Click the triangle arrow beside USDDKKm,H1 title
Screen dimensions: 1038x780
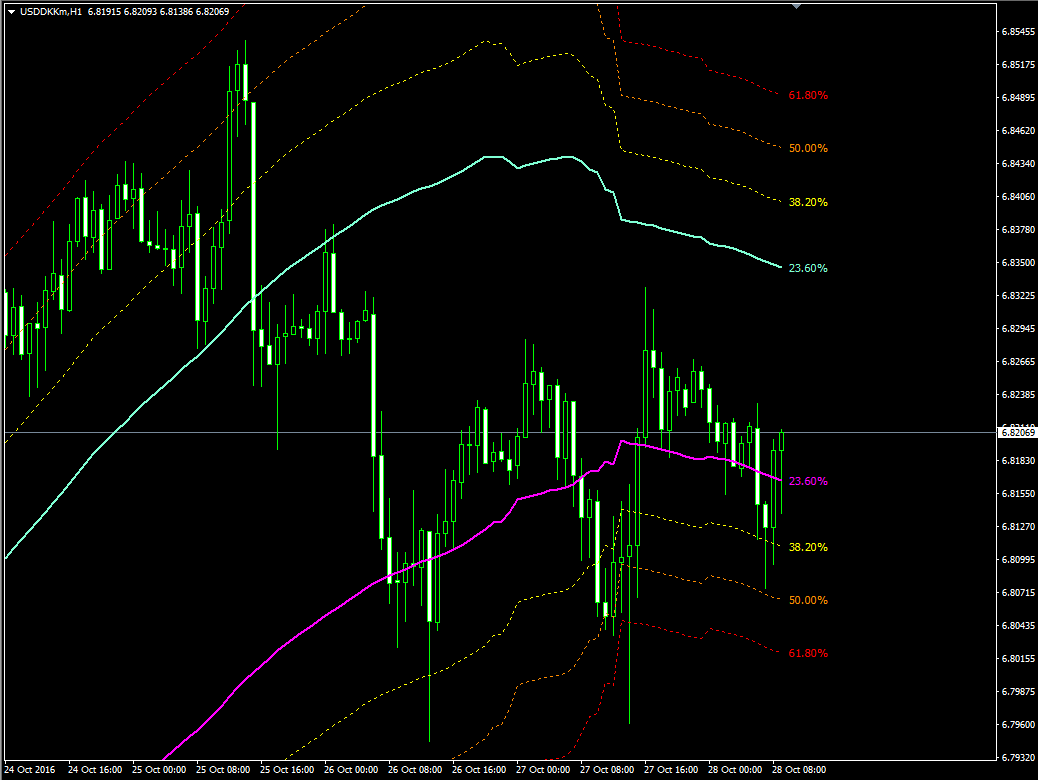(12, 12)
